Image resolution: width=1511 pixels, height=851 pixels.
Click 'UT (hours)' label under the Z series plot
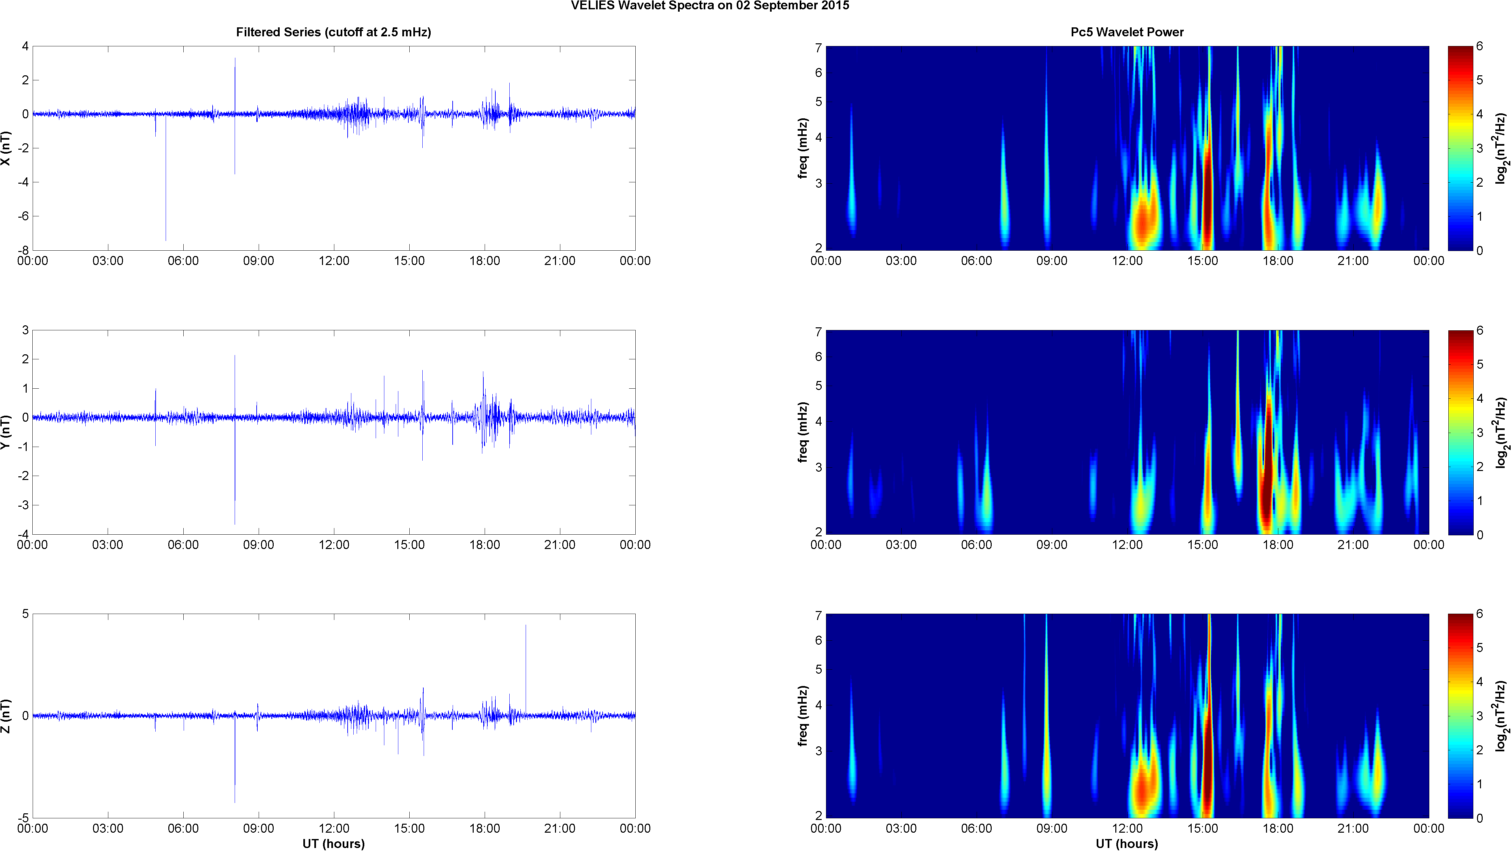click(x=333, y=844)
